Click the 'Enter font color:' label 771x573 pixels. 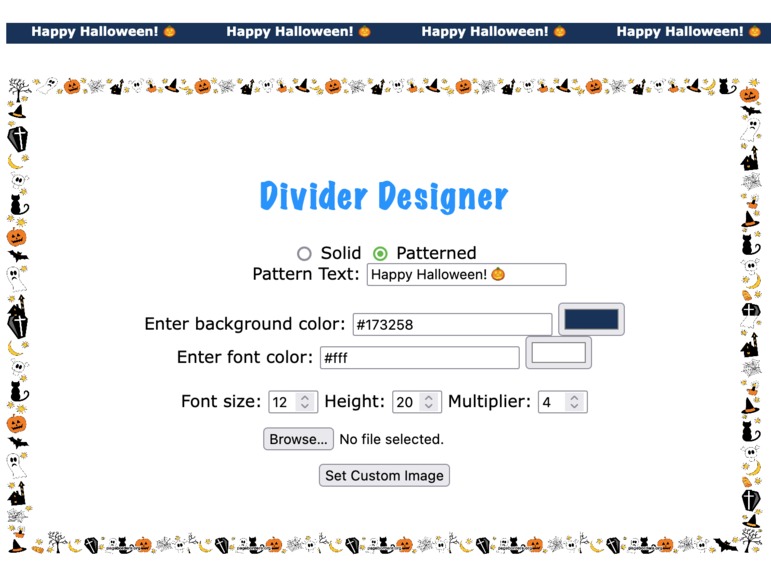click(x=245, y=357)
